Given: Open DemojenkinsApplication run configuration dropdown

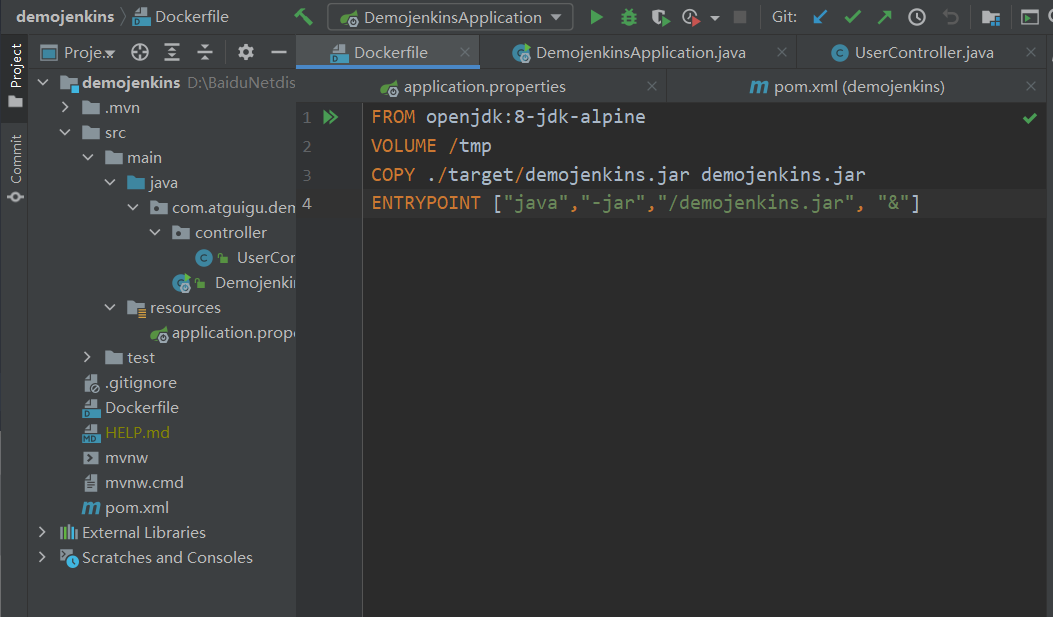Looking at the screenshot, I should [450, 17].
